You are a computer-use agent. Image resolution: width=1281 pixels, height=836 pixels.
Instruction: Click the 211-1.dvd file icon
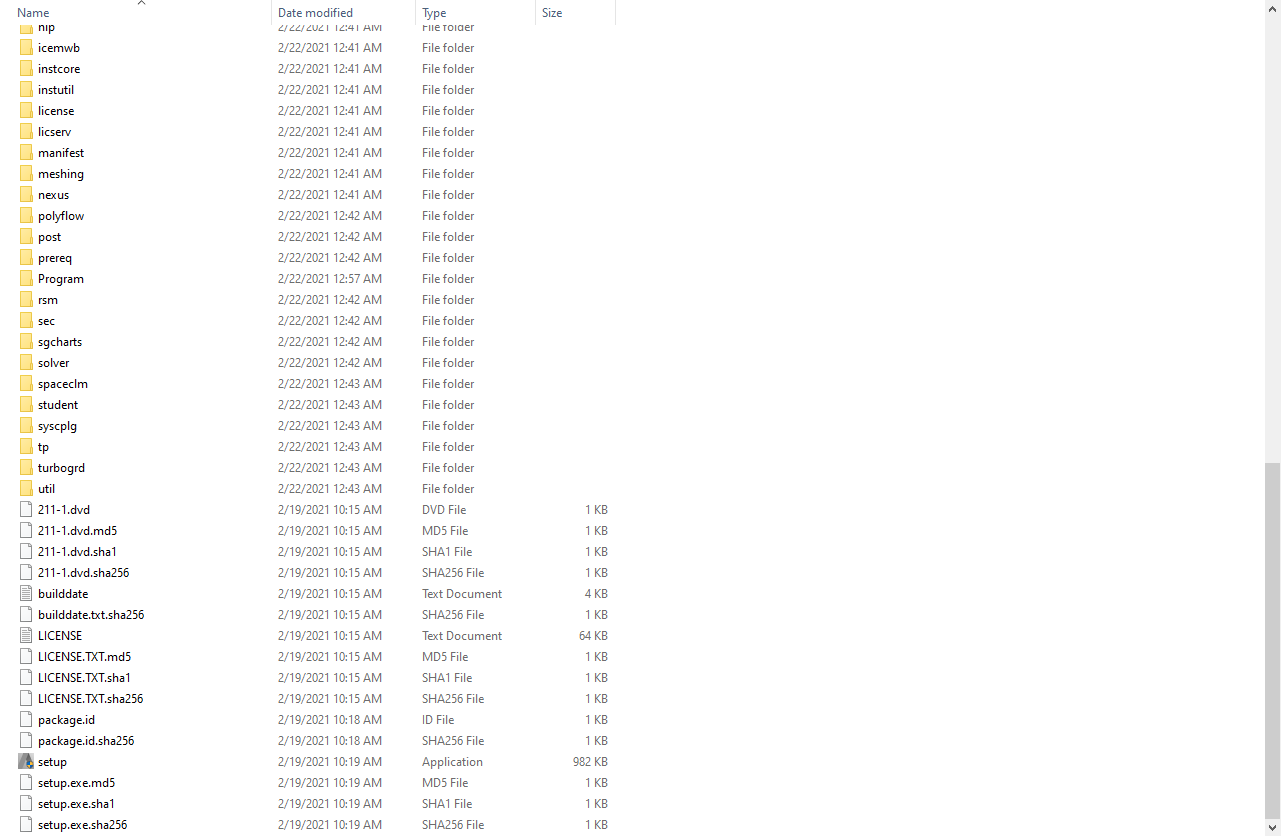(x=26, y=510)
